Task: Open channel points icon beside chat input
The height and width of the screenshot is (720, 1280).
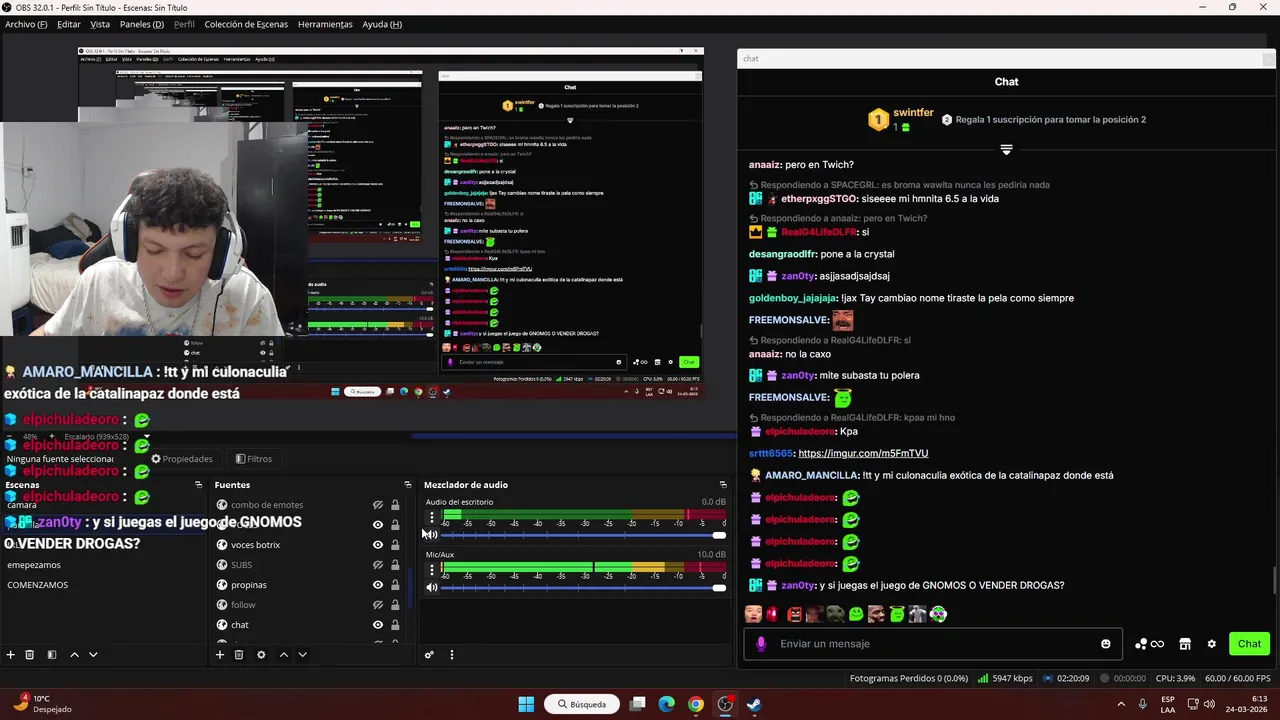Action: click(1149, 644)
